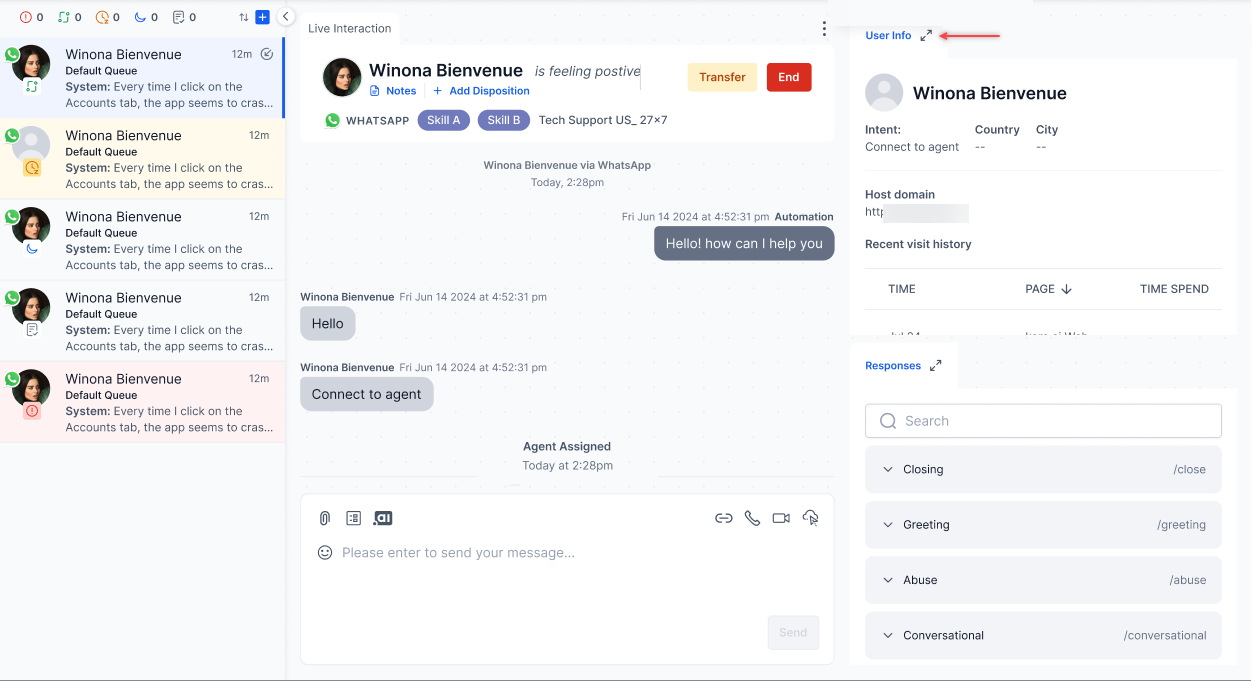Image resolution: width=1252 pixels, height=681 pixels.
Task: Toggle the sort order arrows icon
Action: (244, 17)
